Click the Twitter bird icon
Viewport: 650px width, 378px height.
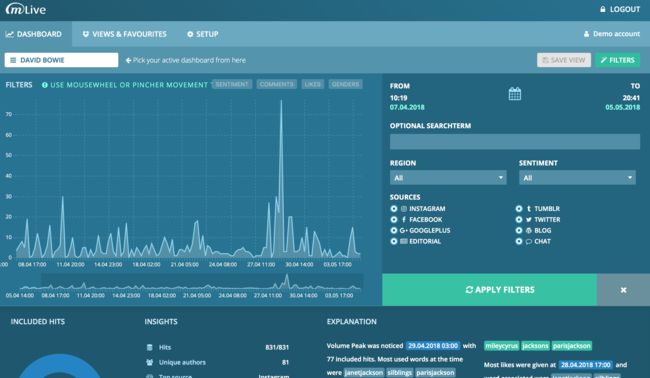[x=529, y=220]
